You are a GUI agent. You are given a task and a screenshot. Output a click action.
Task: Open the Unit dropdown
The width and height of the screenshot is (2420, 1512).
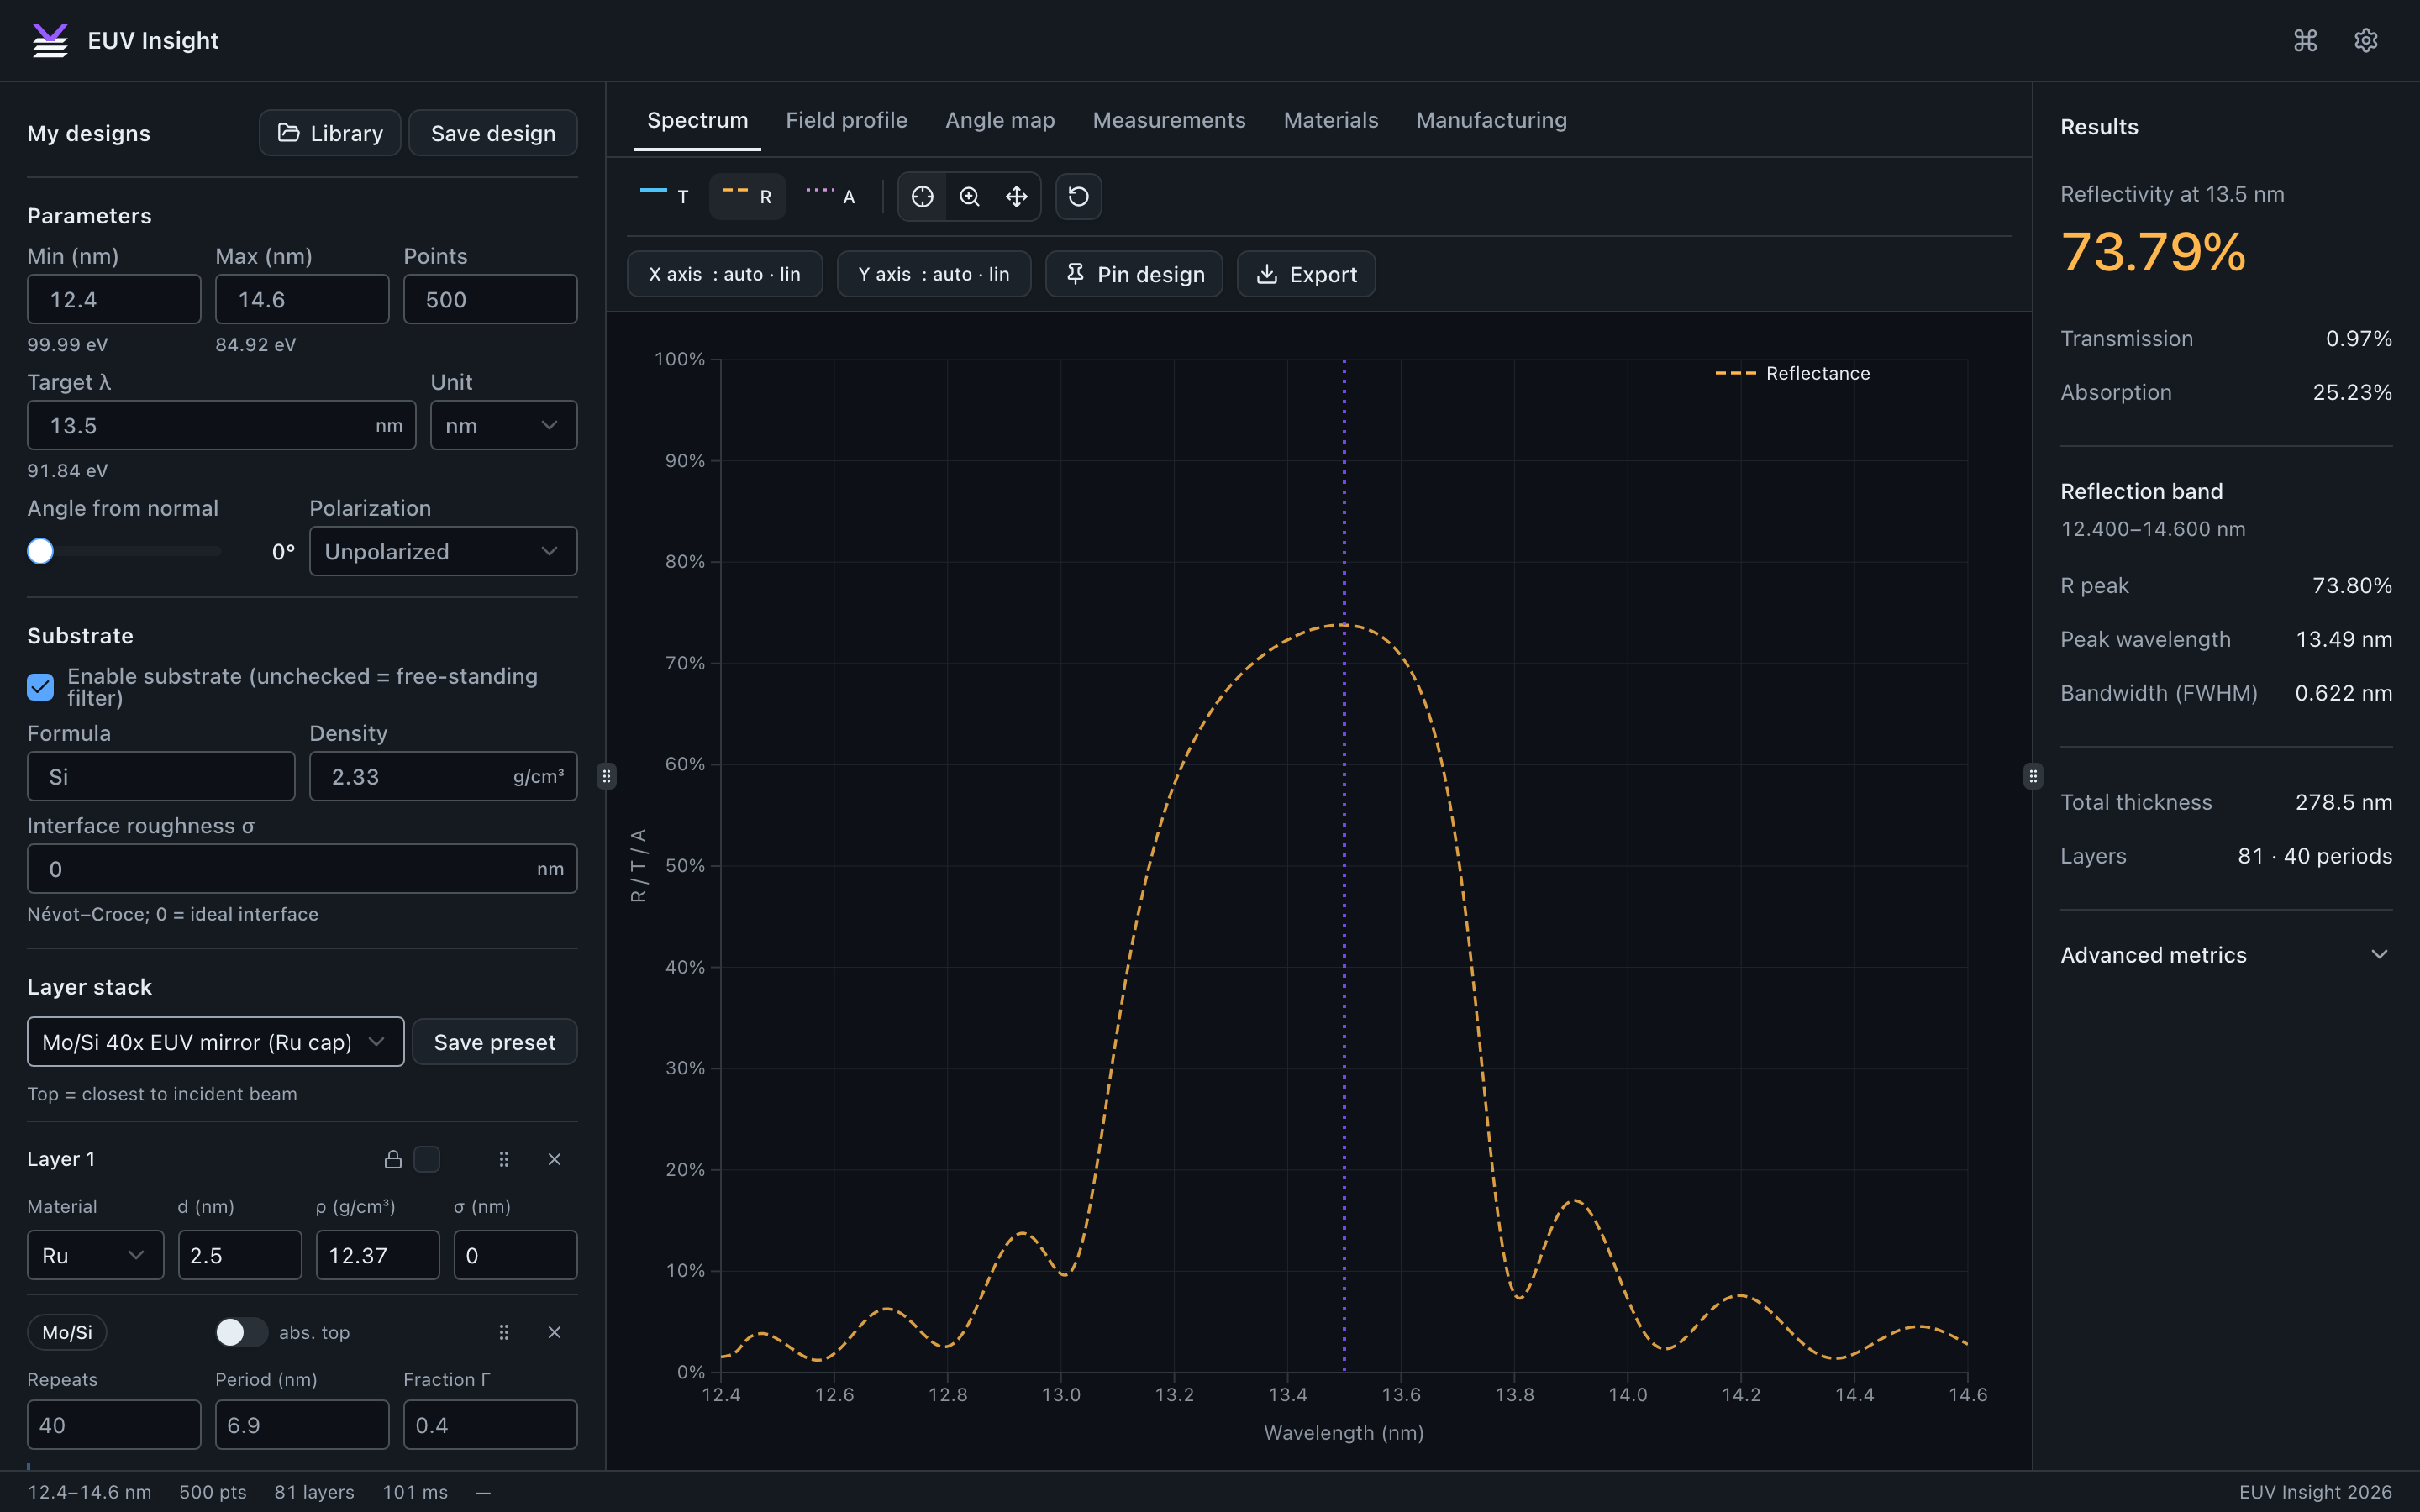pos(503,425)
